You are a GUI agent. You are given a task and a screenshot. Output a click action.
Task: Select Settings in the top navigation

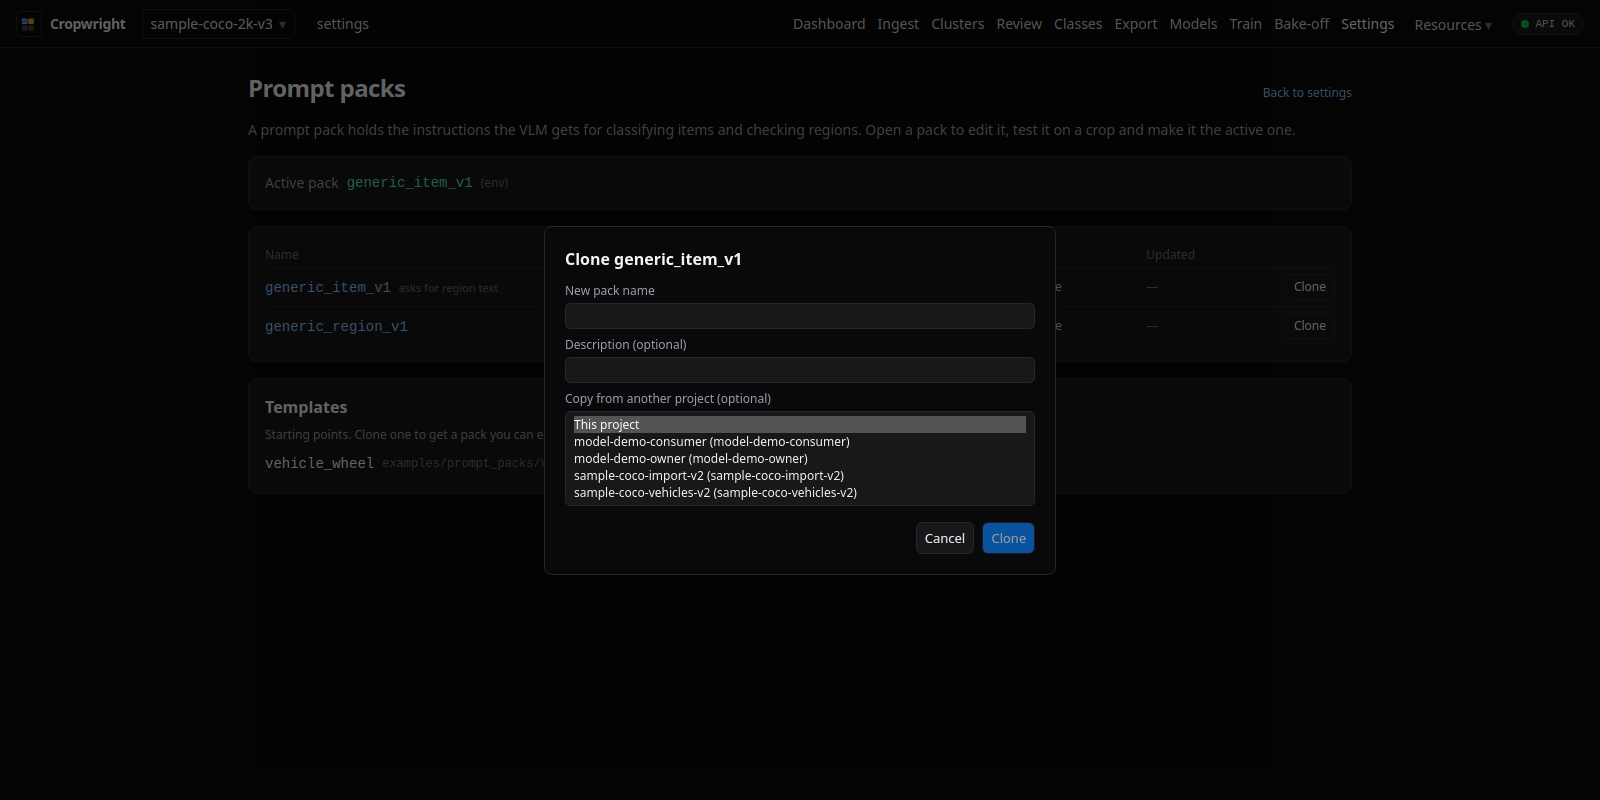pyautogui.click(x=1367, y=24)
